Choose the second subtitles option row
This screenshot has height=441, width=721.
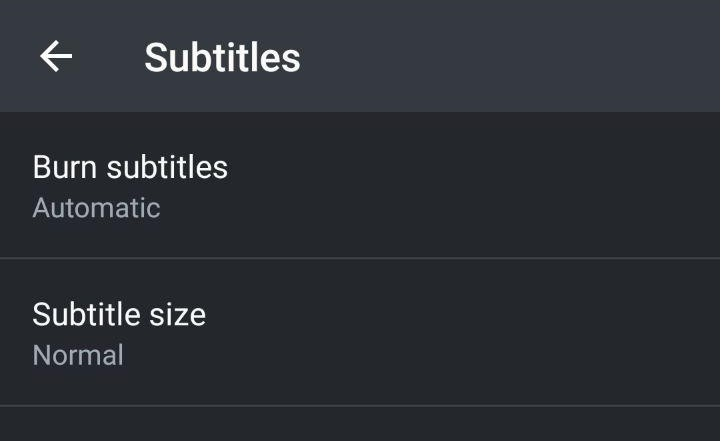[360, 333]
